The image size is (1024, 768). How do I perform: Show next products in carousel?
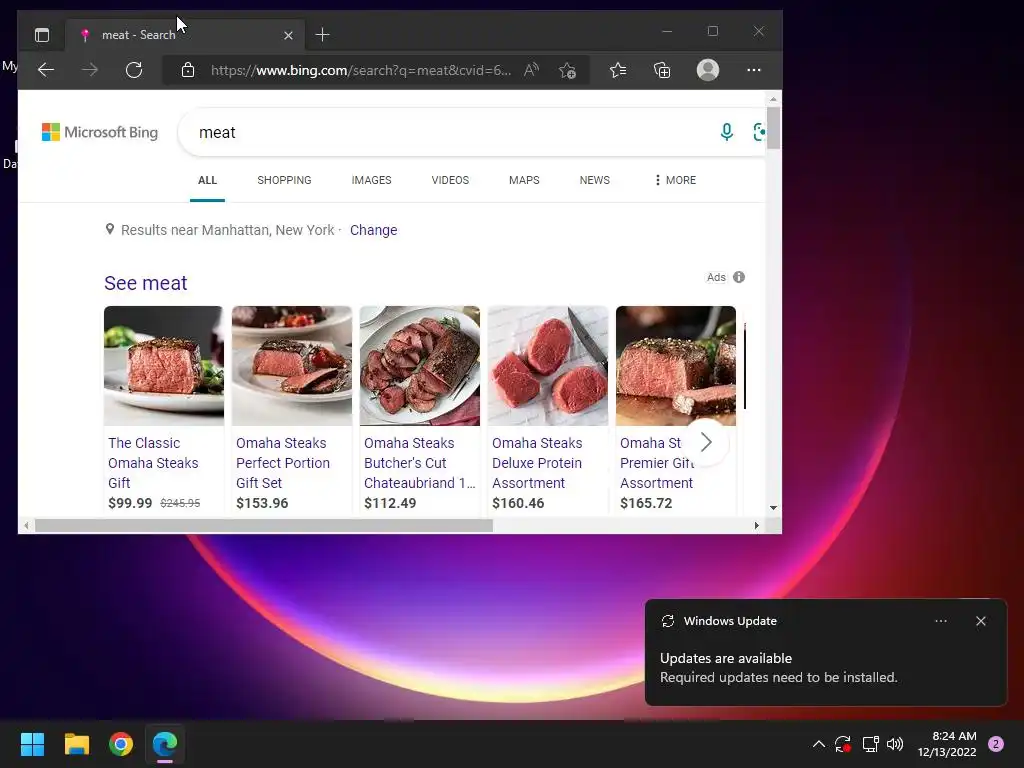pos(705,442)
